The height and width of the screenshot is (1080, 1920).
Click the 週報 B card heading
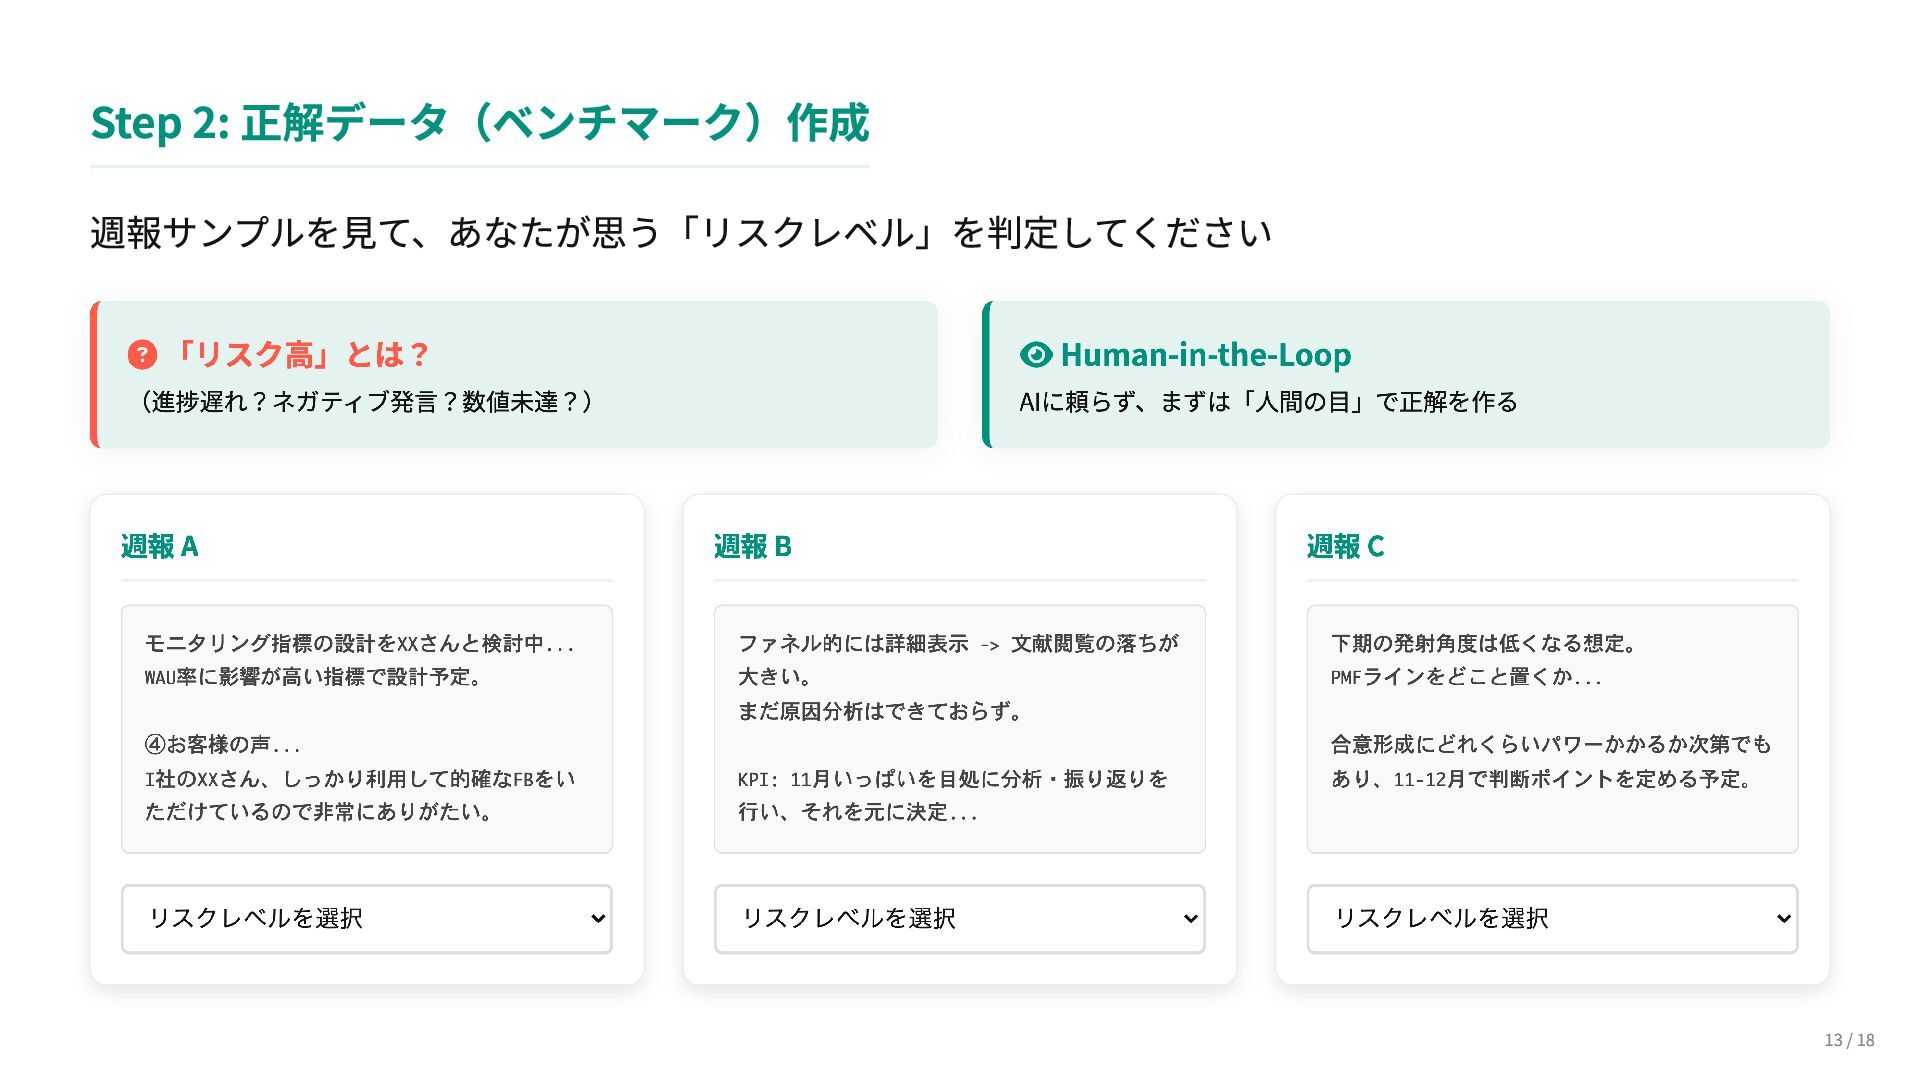(753, 546)
